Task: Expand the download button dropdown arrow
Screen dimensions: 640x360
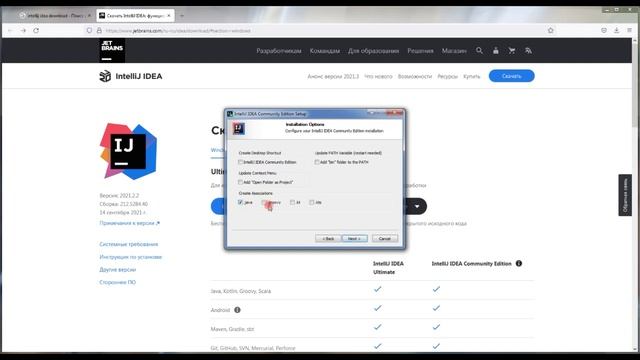Action: 417,206
